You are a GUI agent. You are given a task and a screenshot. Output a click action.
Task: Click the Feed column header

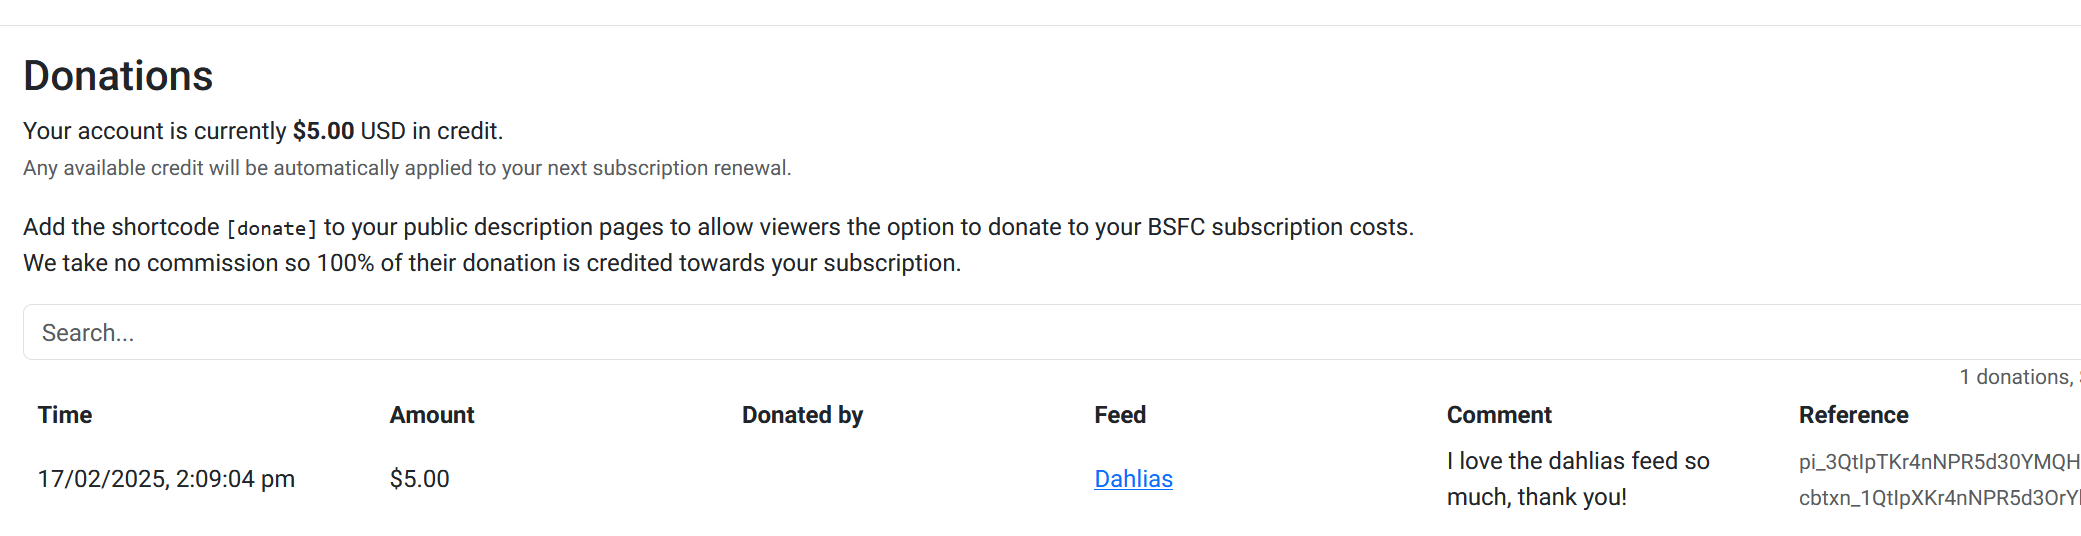click(x=1120, y=415)
